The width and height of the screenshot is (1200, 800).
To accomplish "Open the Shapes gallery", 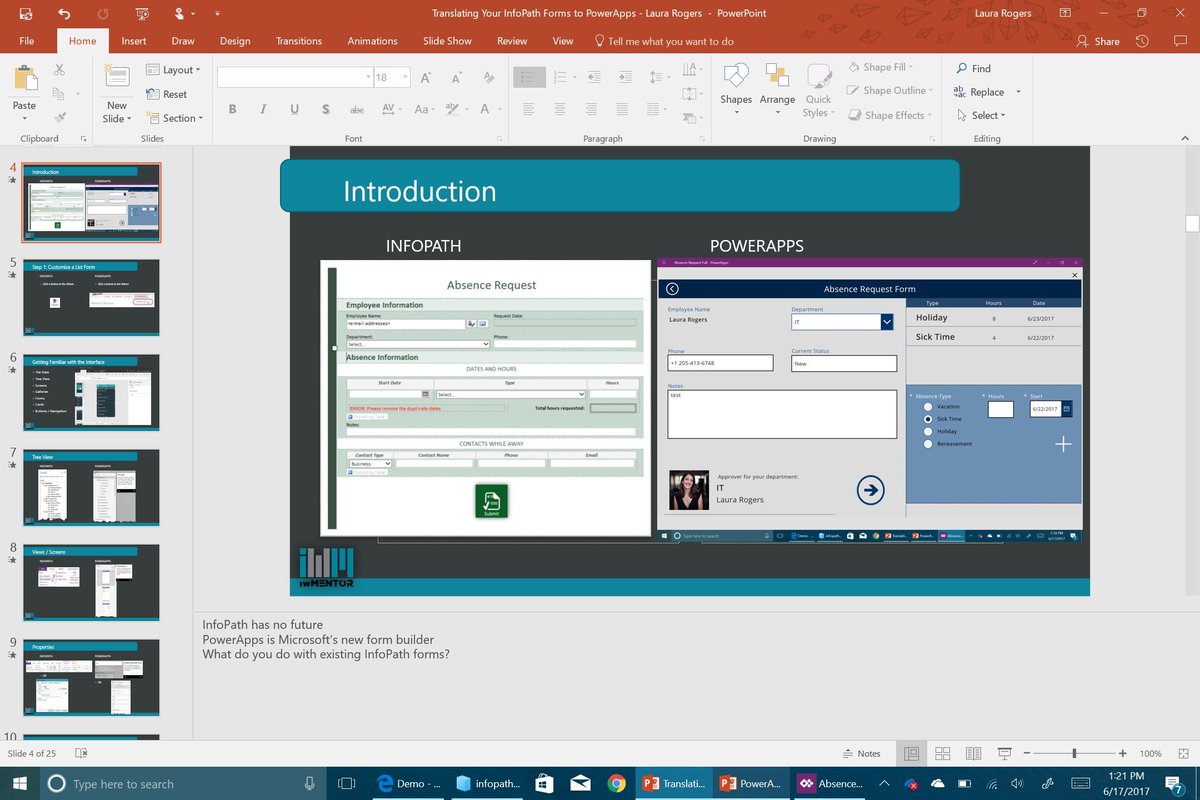I will tap(736, 89).
